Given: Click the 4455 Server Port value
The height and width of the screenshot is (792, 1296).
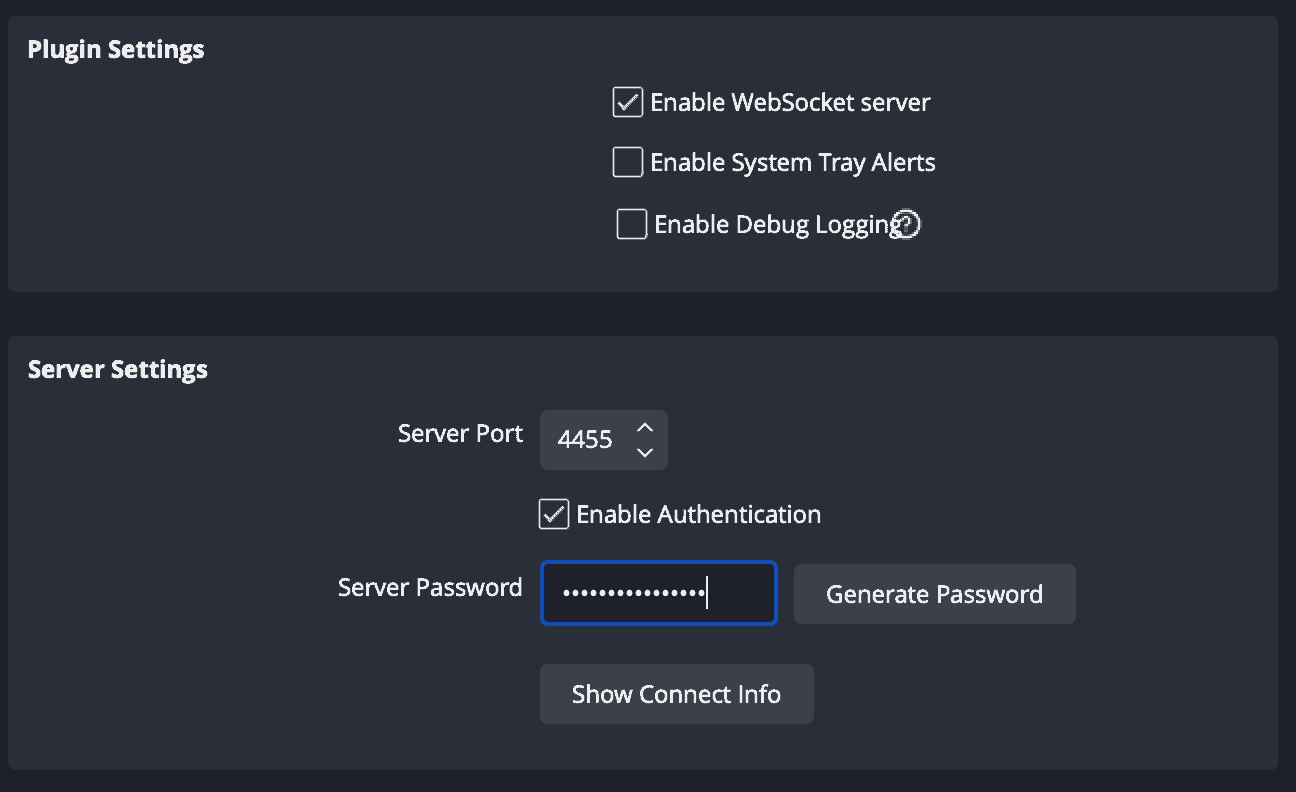Looking at the screenshot, I should tap(585, 440).
